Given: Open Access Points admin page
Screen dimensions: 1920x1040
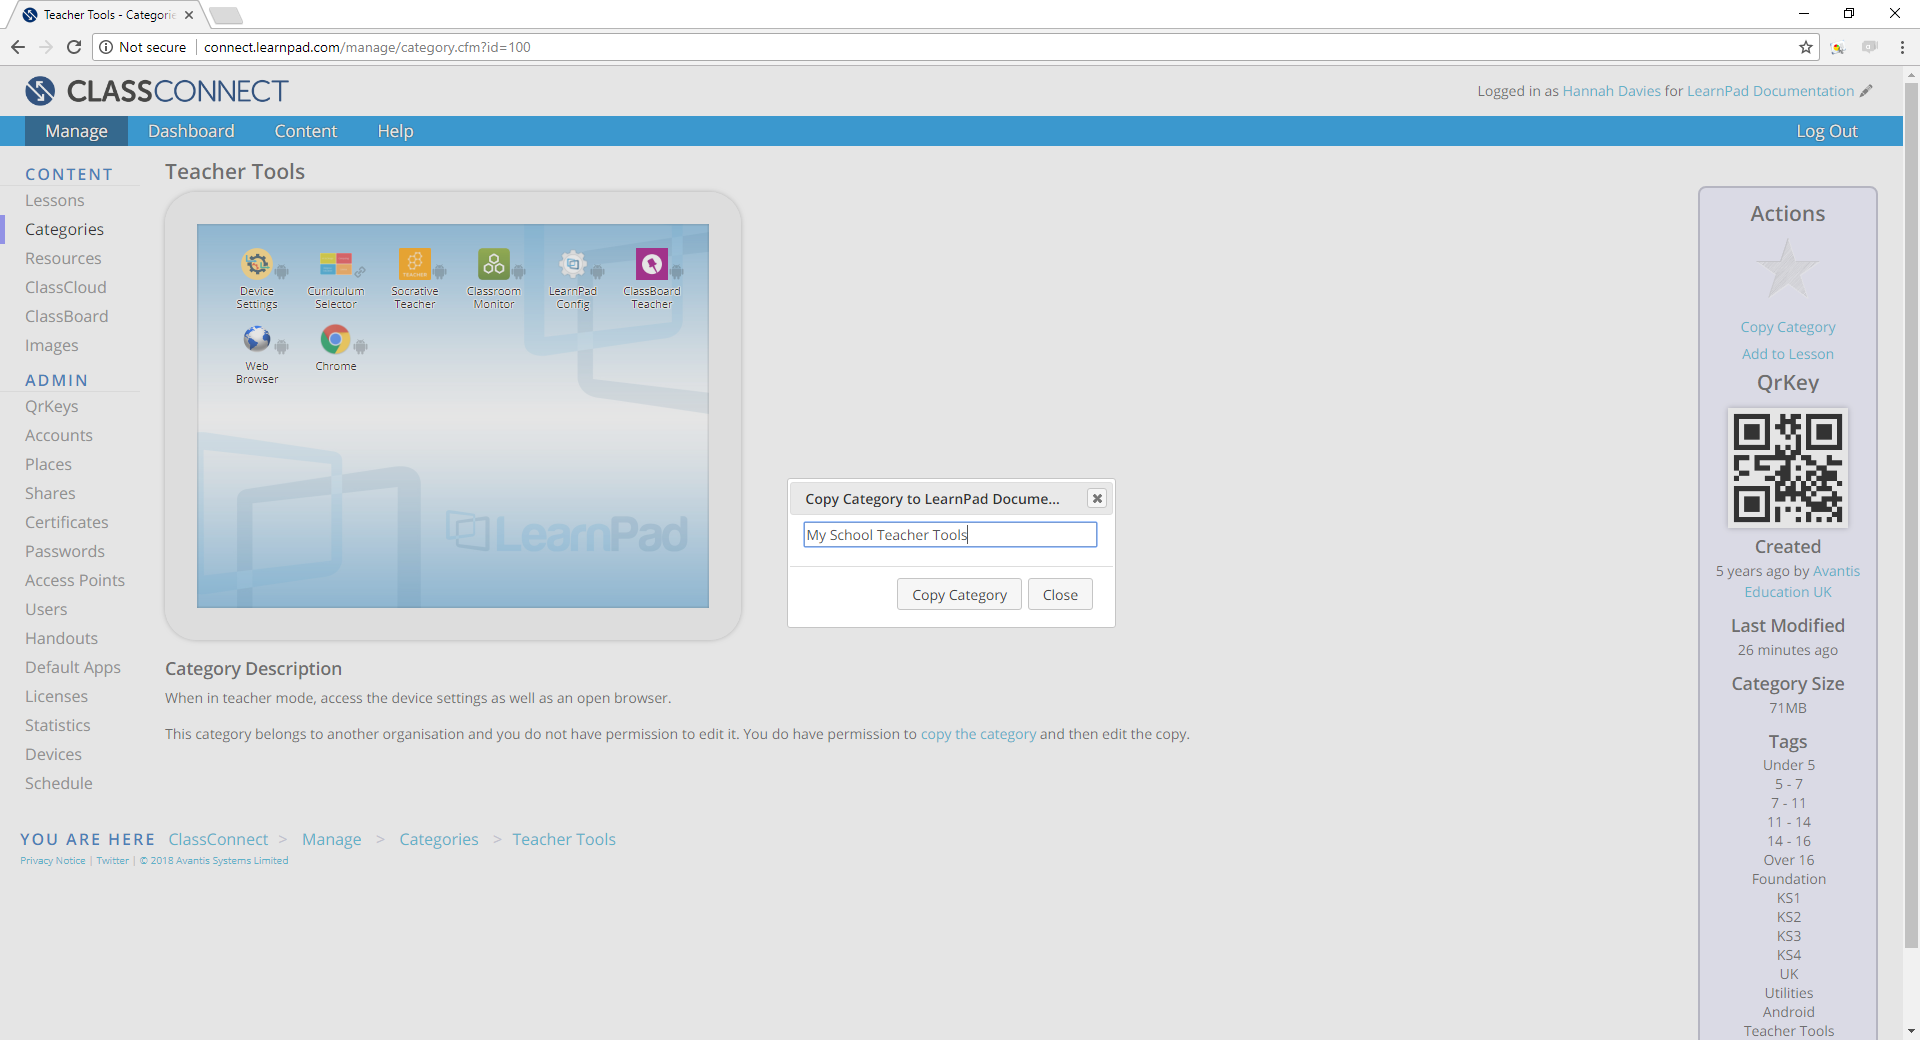Looking at the screenshot, I should (x=75, y=581).
